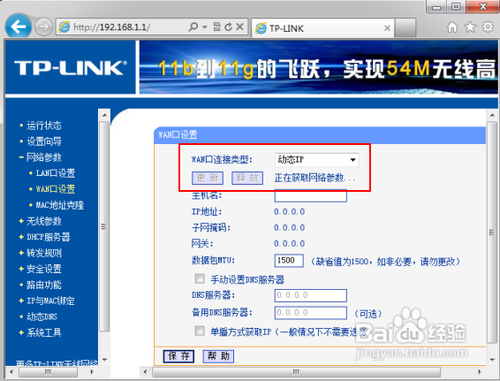Open address bar autocomplete dropdown arrow
The height and width of the screenshot is (381, 500).
point(205,27)
